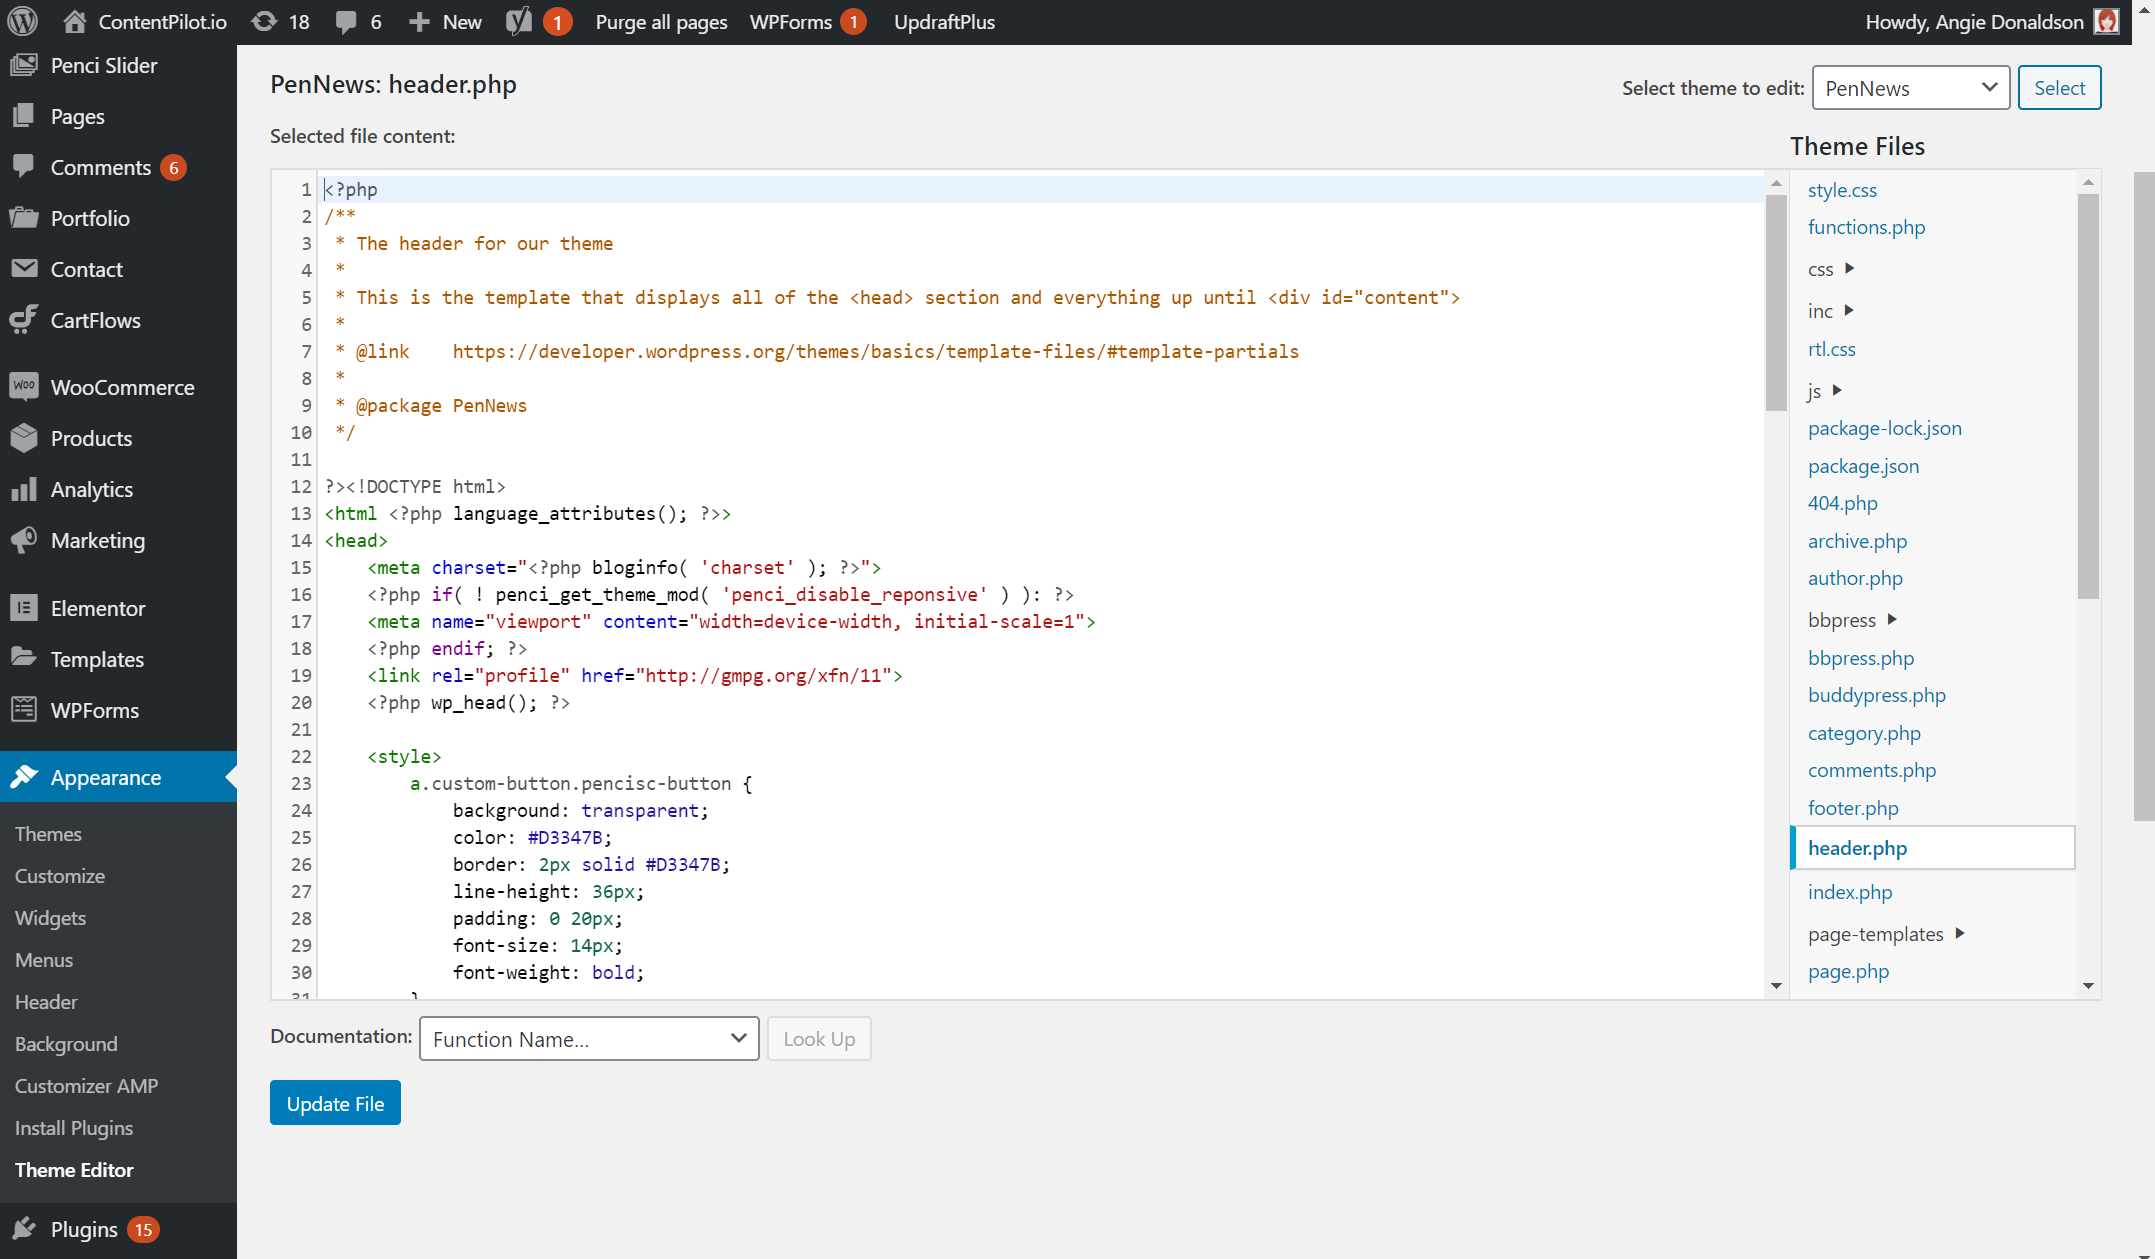
Task: Click the comments bubble icon in admin bar
Action: (346, 21)
